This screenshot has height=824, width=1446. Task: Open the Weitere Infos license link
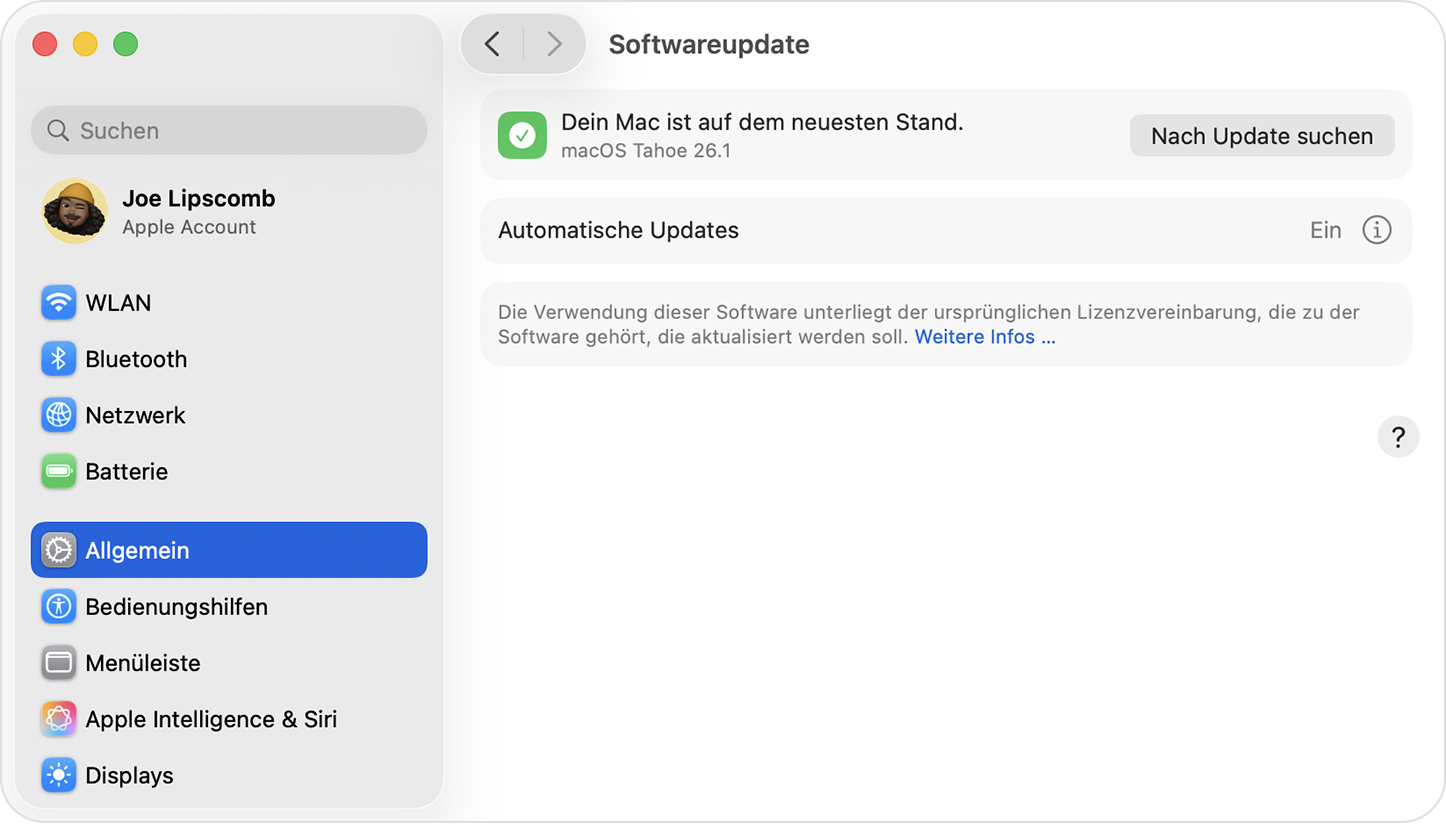coord(983,337)
